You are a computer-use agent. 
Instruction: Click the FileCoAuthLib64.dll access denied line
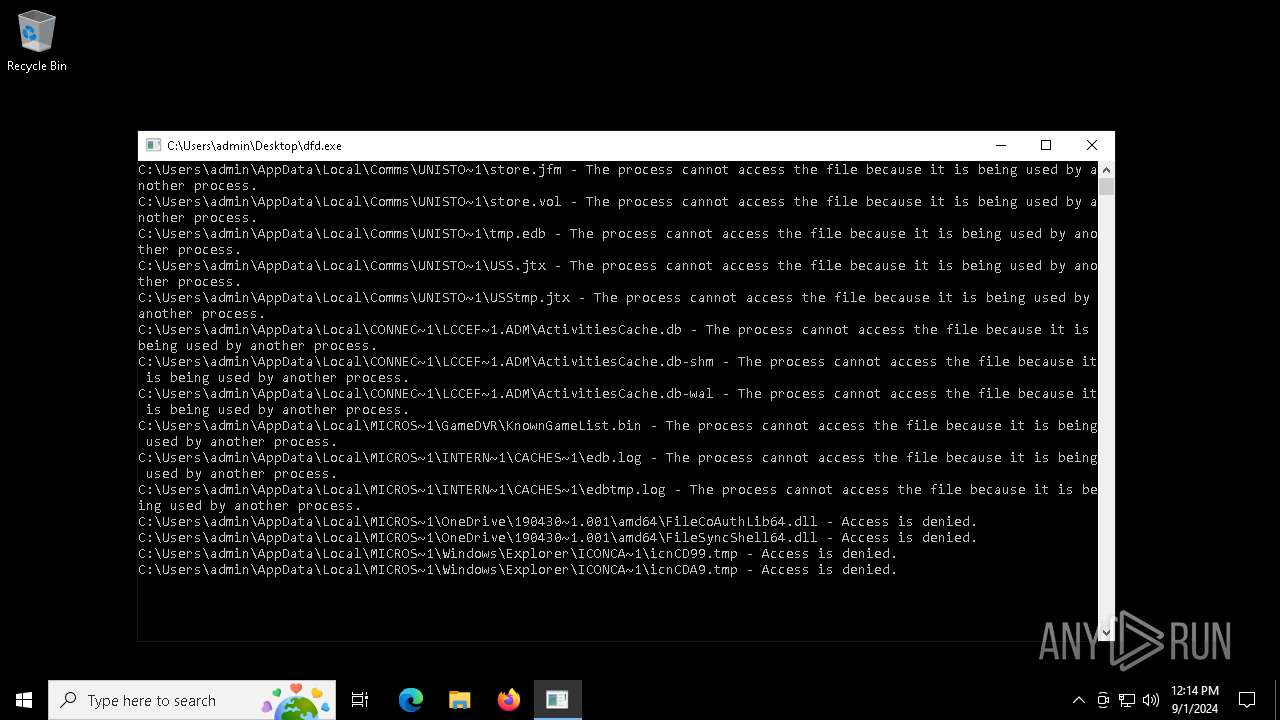[557, 521]
